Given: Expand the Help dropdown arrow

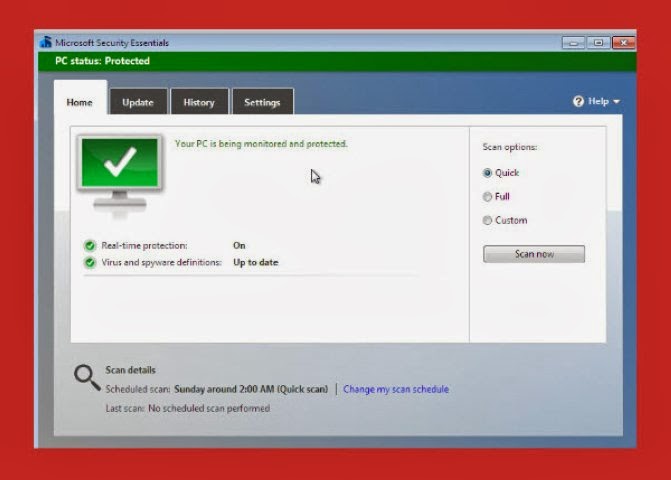Looking at the screenshot, I should (x=616, y=102).
